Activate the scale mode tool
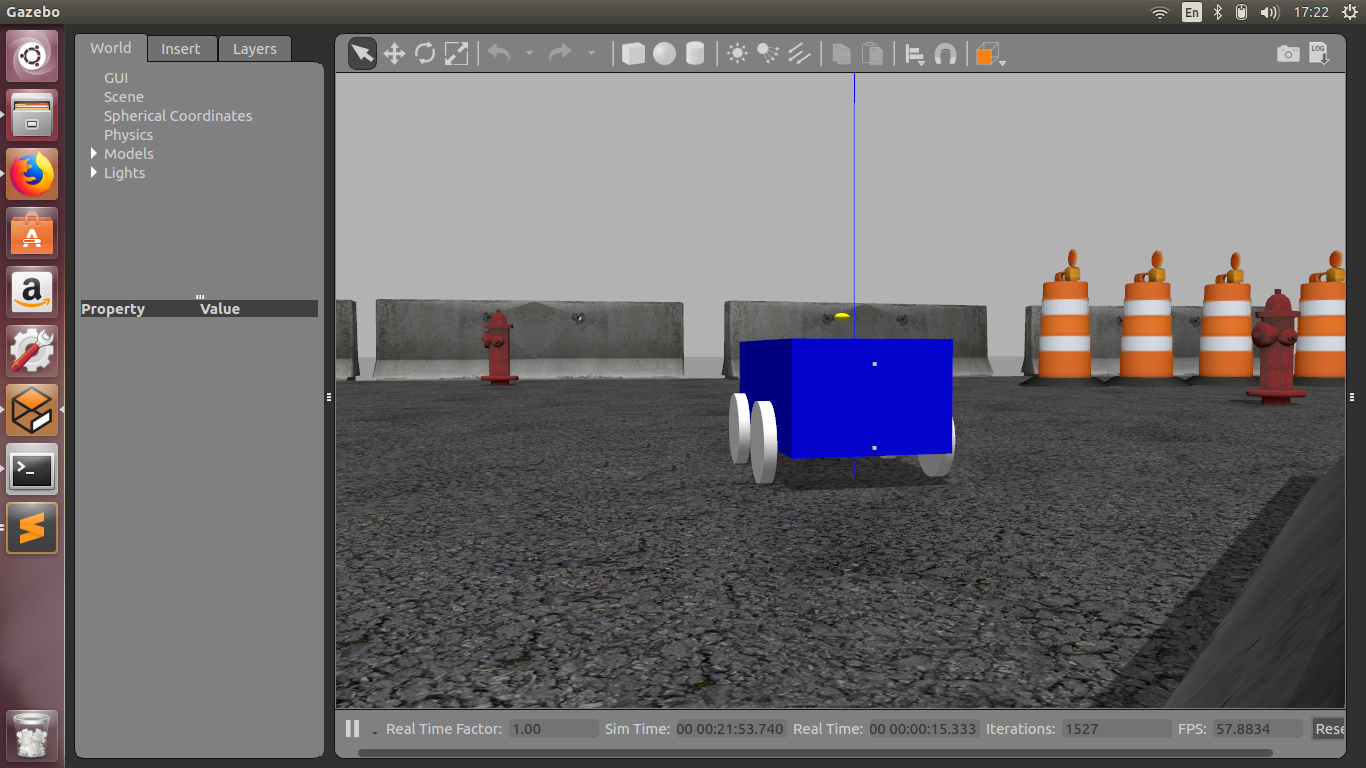This screenshot has width=1366, height=768. coord(456,53)
